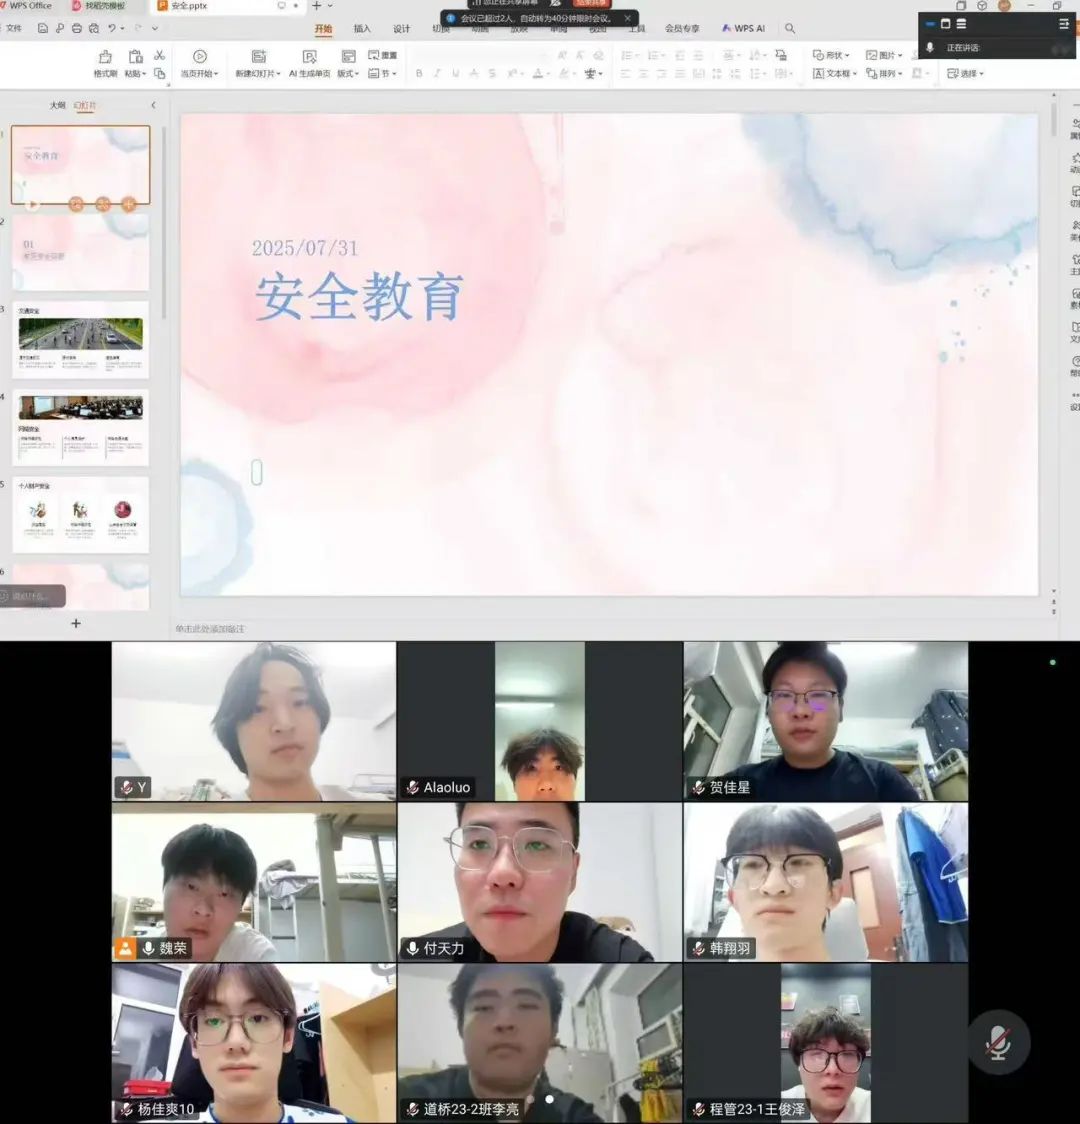Open the 新建幻灯片 dropdown
This screenshot has height=1124, width=1080.
(258, 73)
